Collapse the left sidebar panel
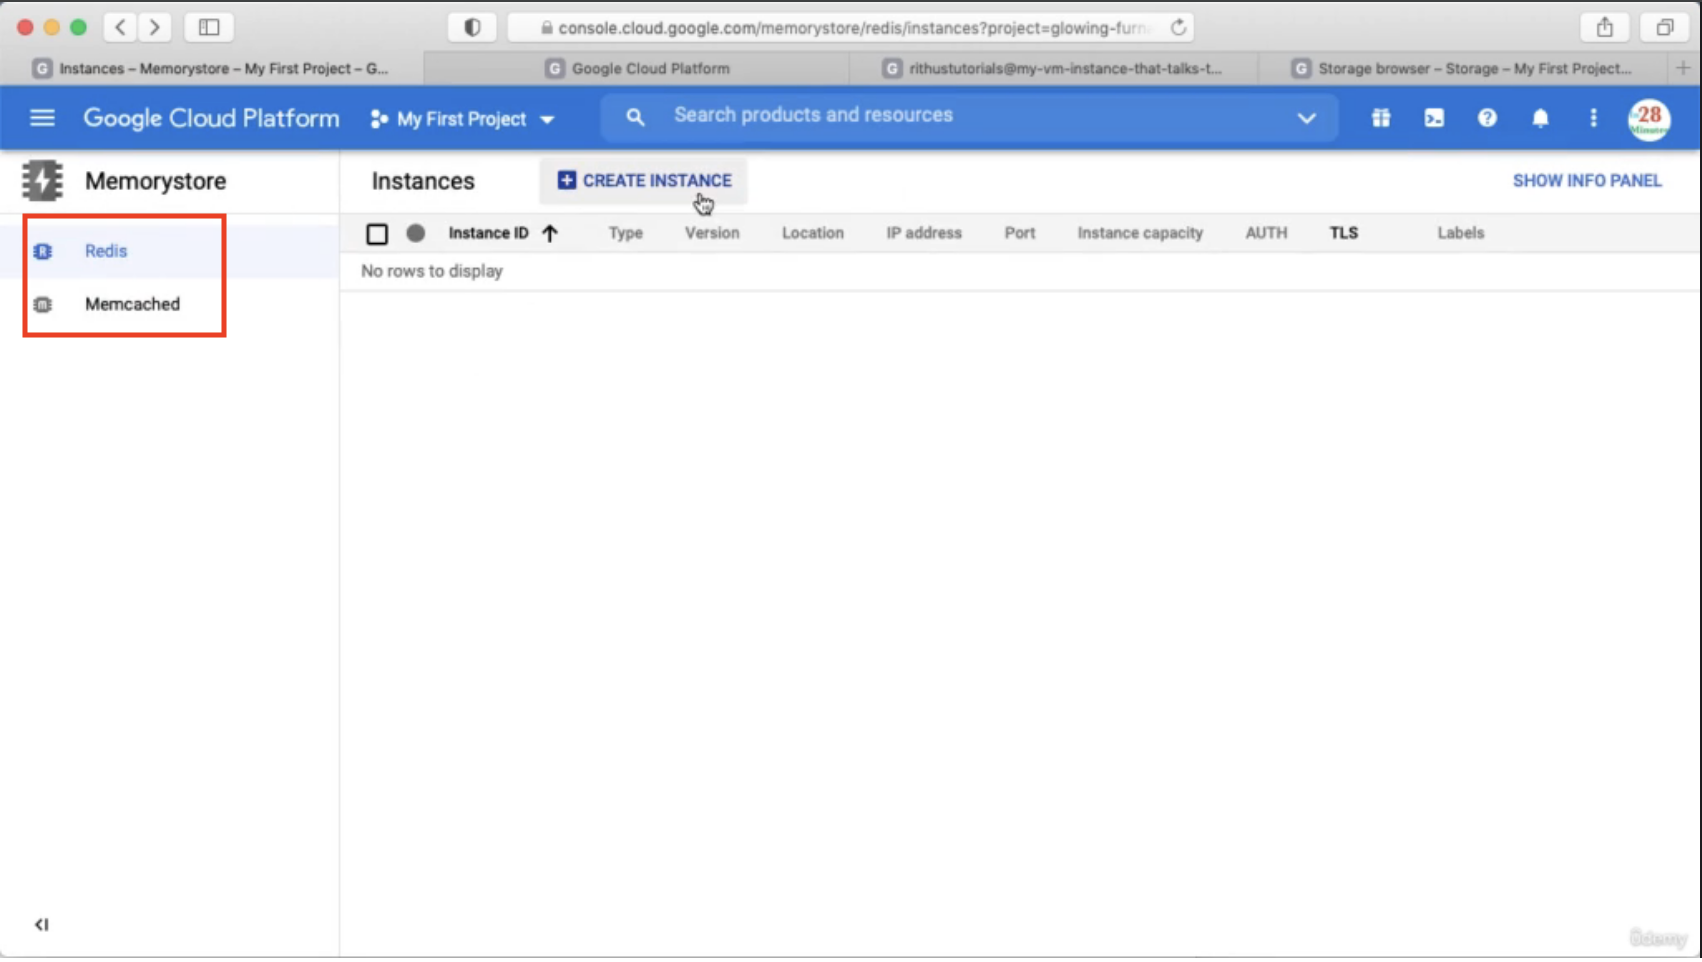This screenshot has width=1702, height=962. click(41, 924)
